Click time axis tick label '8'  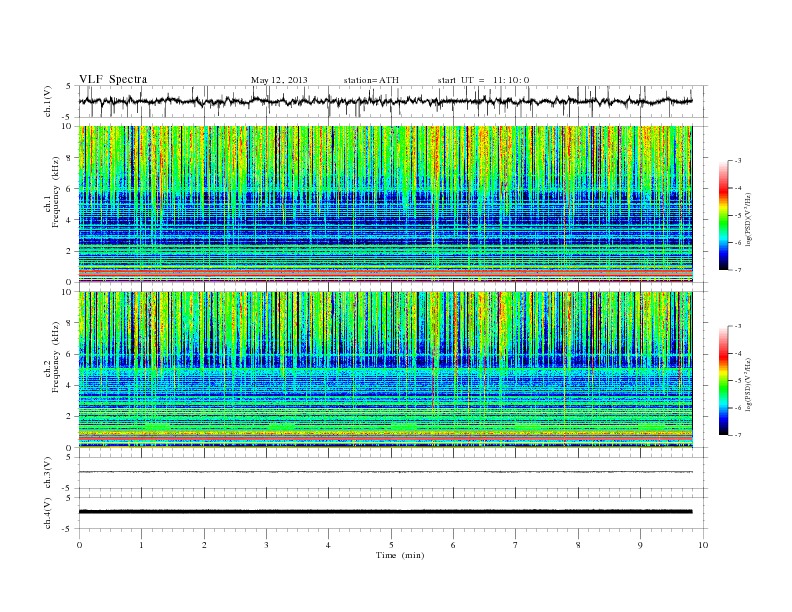[x=578, y=545]
